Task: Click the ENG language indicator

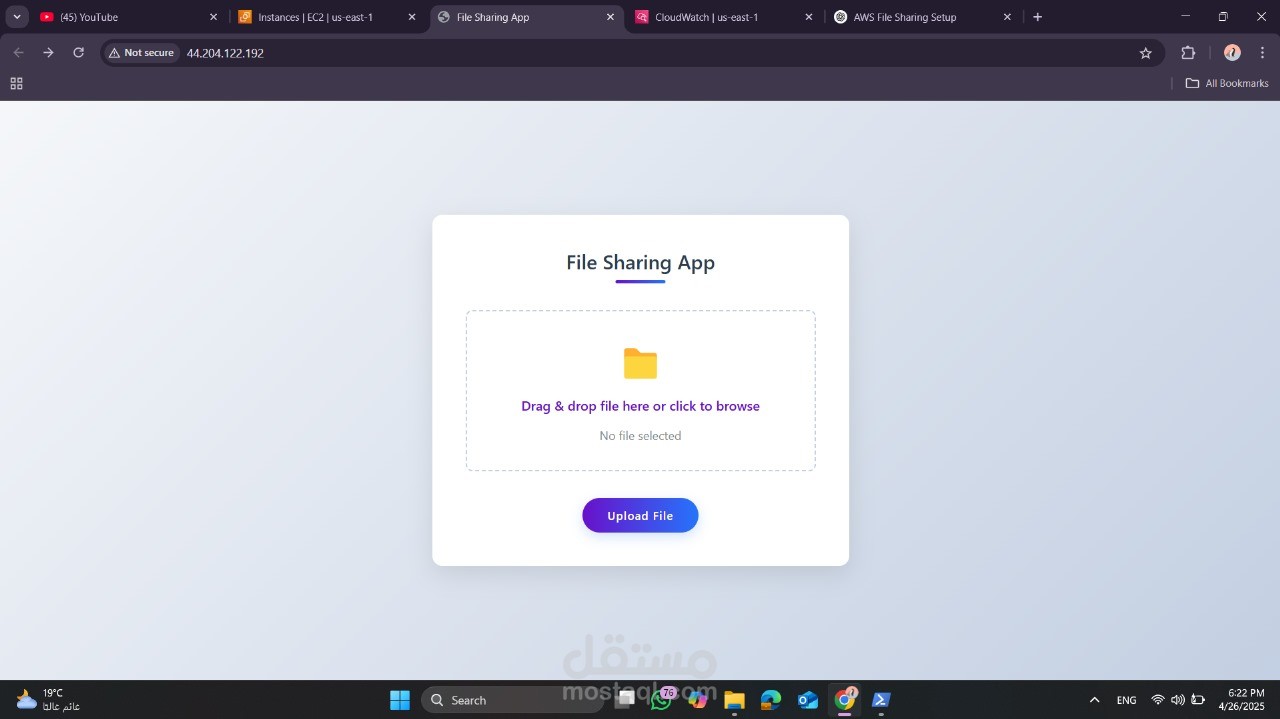Action: click(1126, 700)
